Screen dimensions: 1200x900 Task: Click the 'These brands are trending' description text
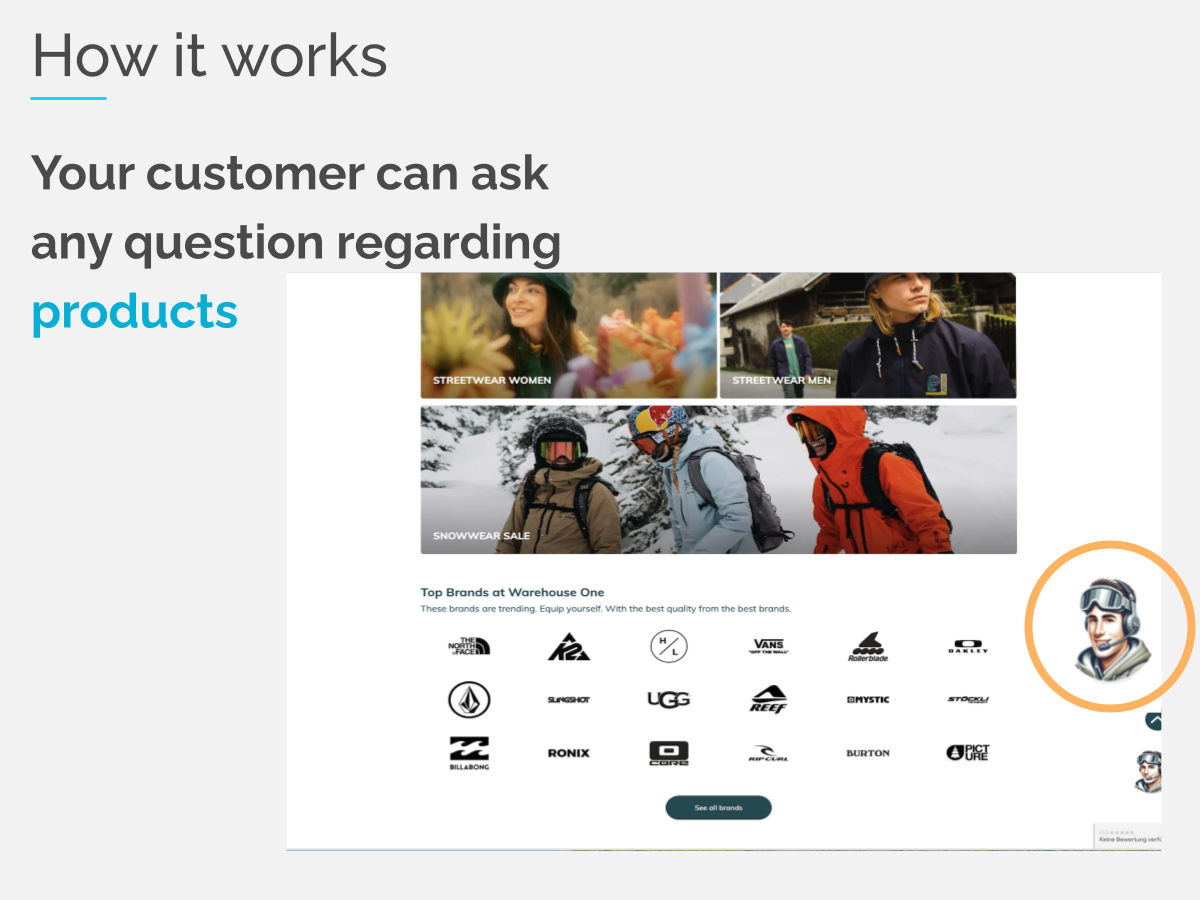605,609
